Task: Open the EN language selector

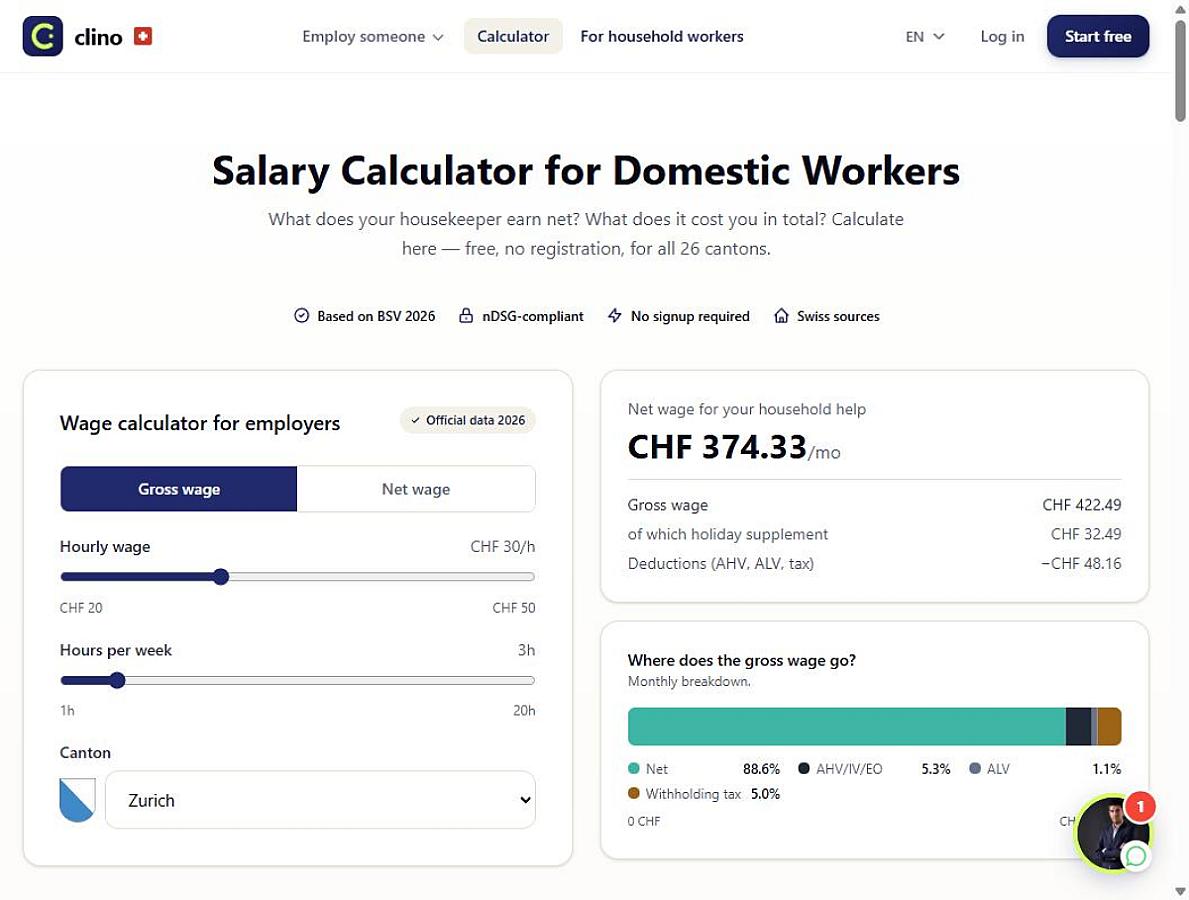Action: point(924,36)
